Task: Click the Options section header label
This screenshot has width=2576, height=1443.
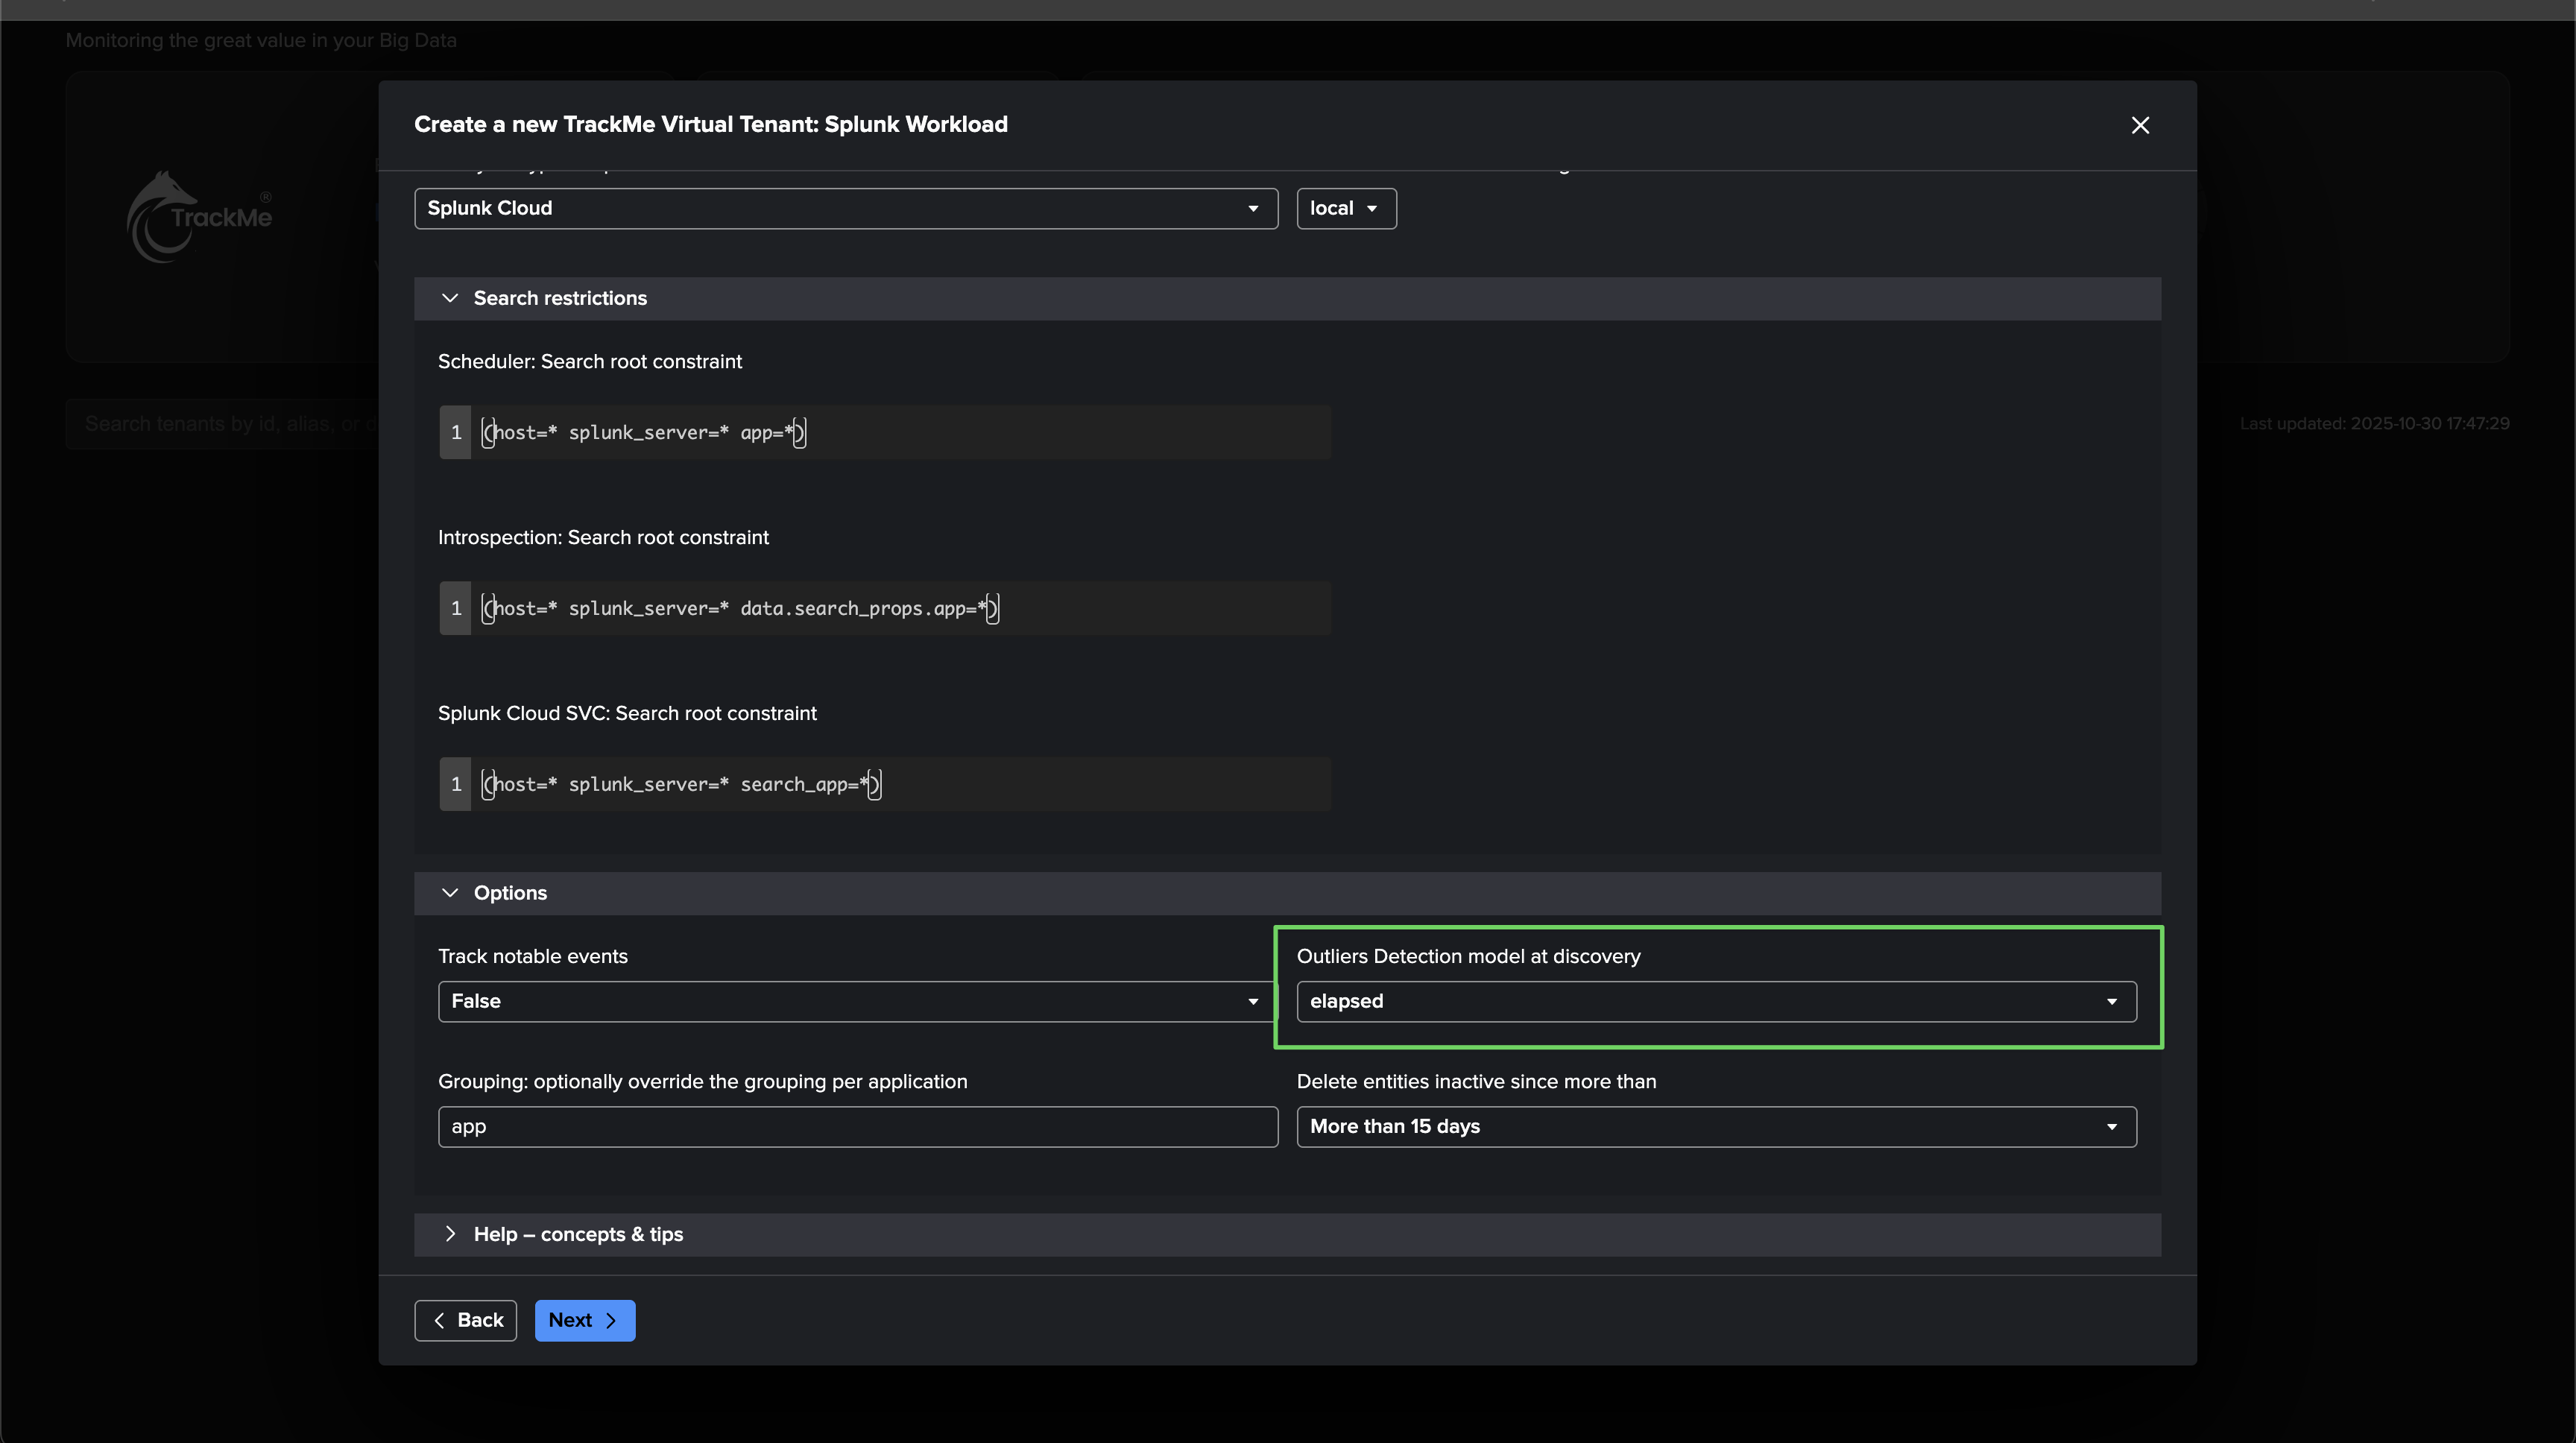Action: point(510,893)
